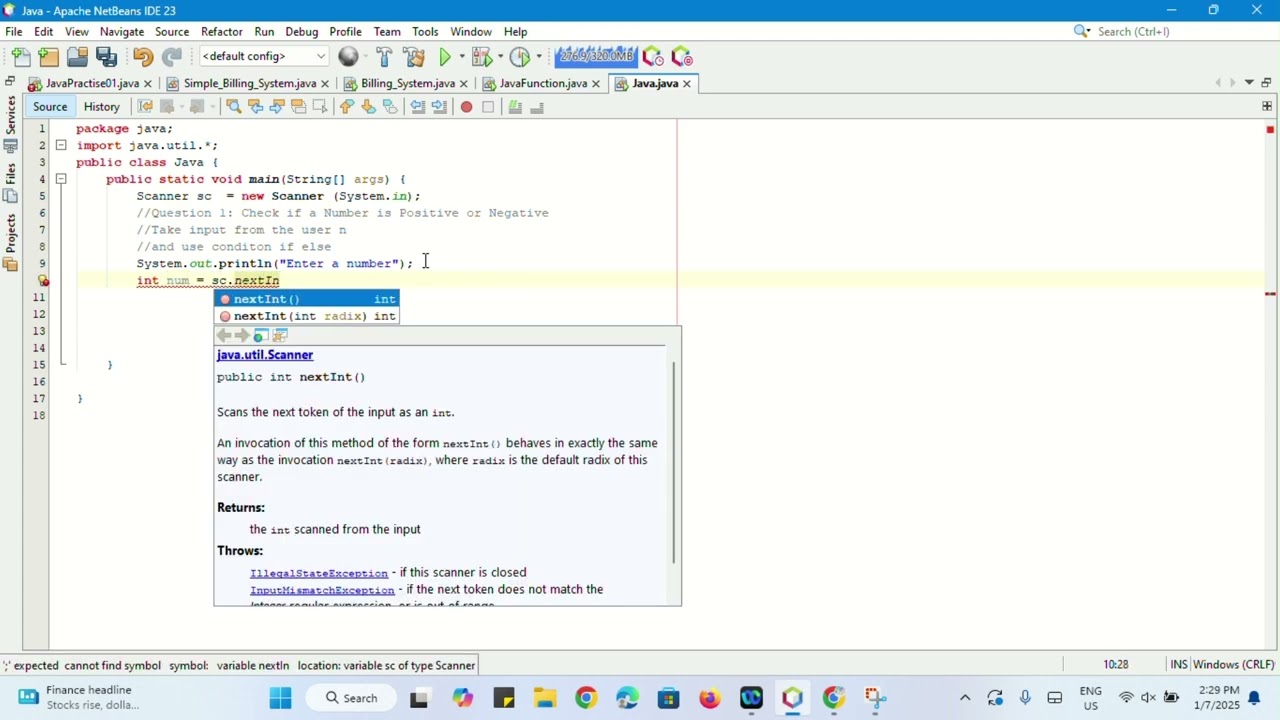Click the memory usage bar 276.9/320.0MB
1280x720 pixels.
pyautogui.click(x=596, y=56)
